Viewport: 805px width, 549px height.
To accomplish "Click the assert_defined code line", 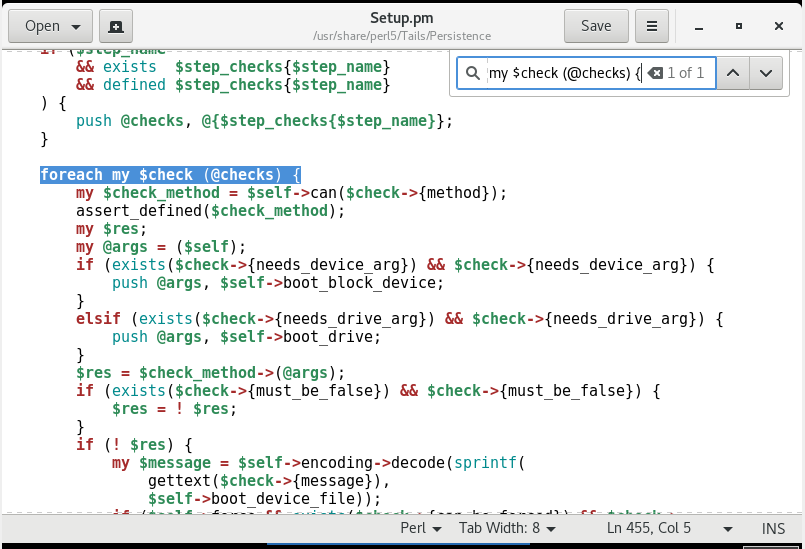I will tap(209, 211).
